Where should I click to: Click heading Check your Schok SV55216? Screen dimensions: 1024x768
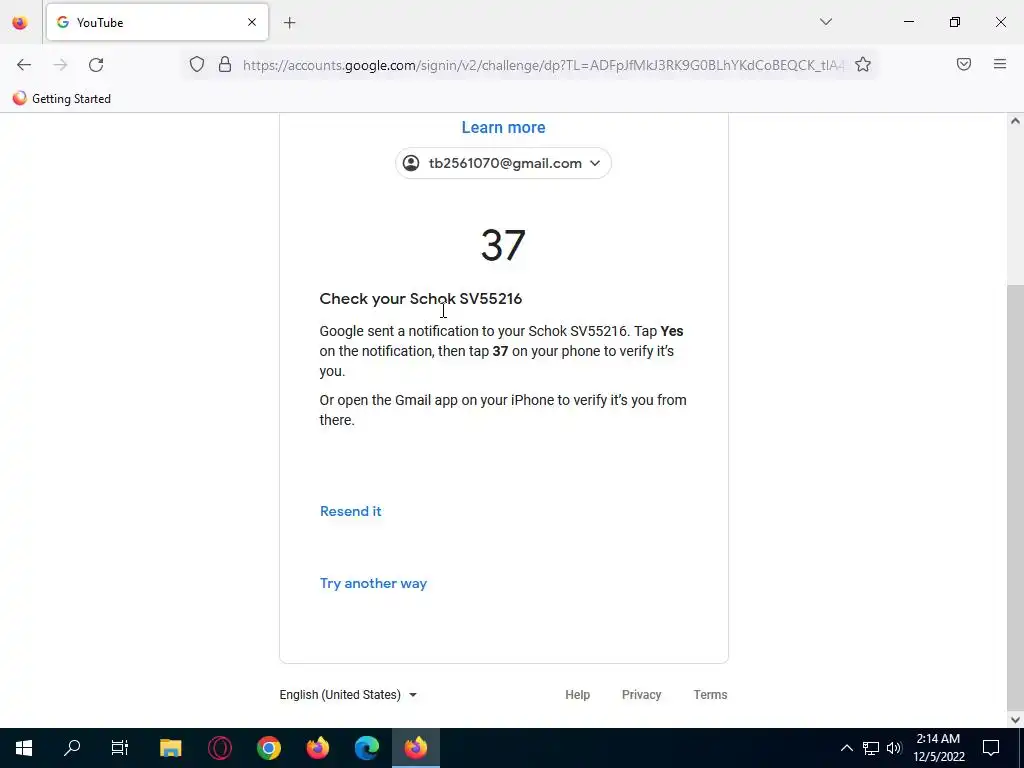421,298
